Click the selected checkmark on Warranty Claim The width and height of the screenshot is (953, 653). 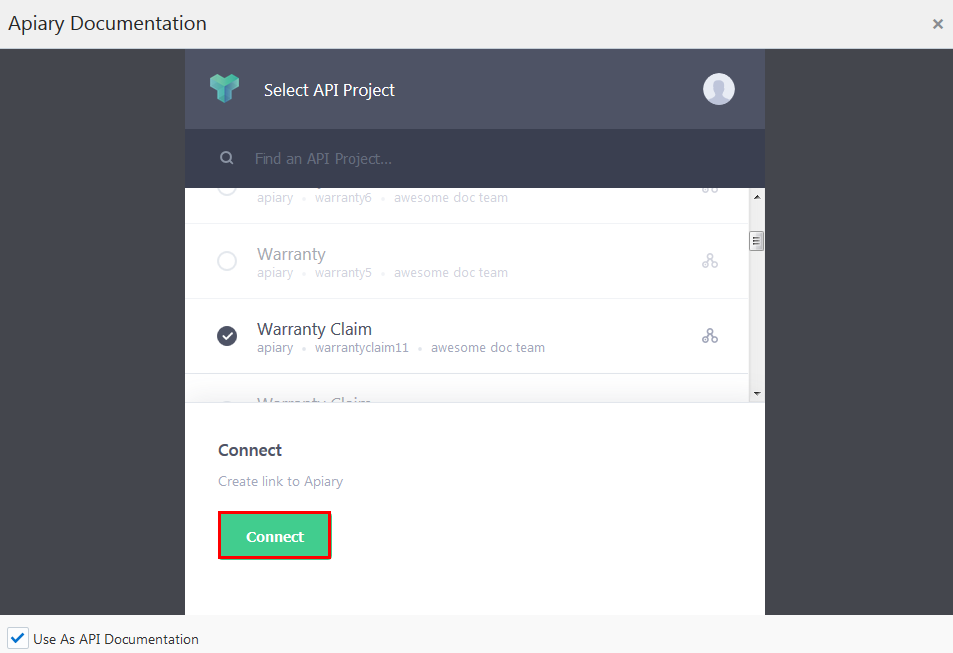(x=226, y=335)
